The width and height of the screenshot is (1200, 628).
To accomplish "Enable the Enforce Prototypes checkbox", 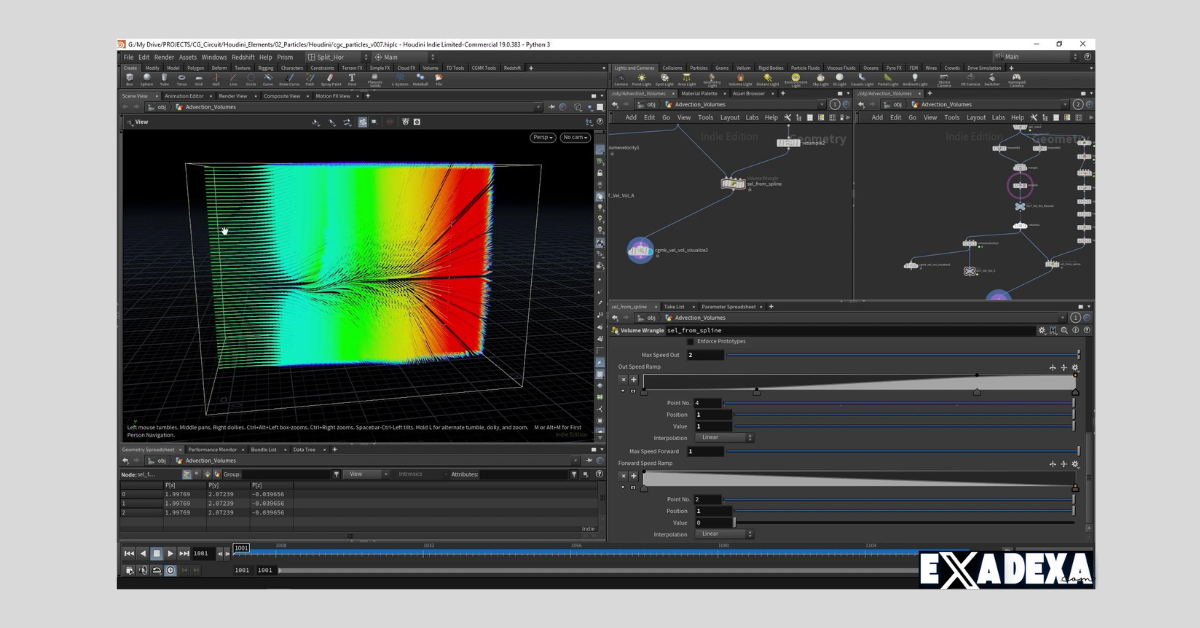I will pyautogui.click(x=690, y=341).
